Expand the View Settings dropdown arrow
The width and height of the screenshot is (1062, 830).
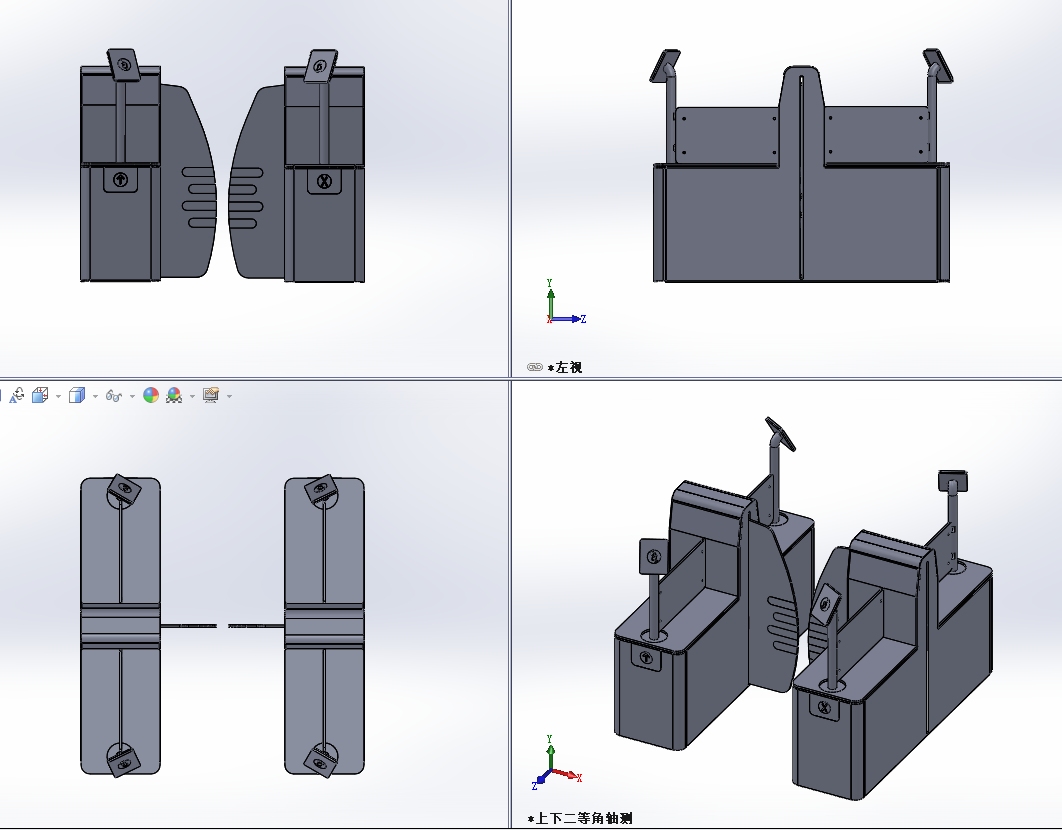click(230, 396)
